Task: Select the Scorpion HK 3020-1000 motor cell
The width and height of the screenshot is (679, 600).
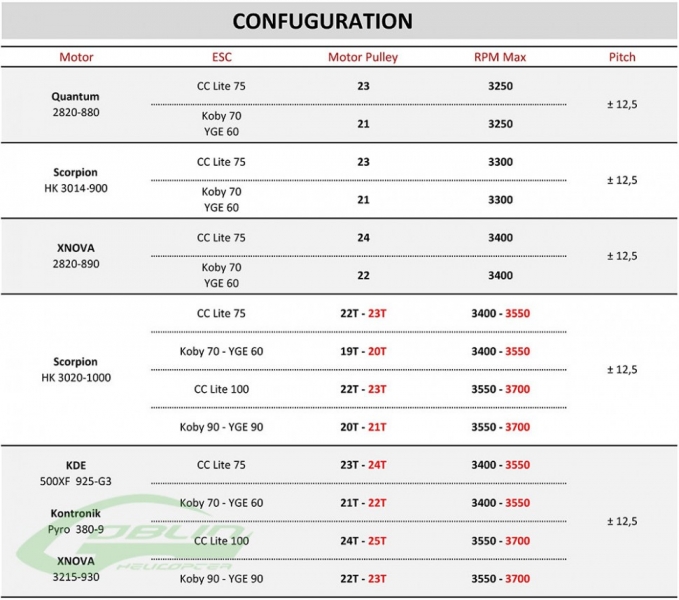Action: click(76, 369)
